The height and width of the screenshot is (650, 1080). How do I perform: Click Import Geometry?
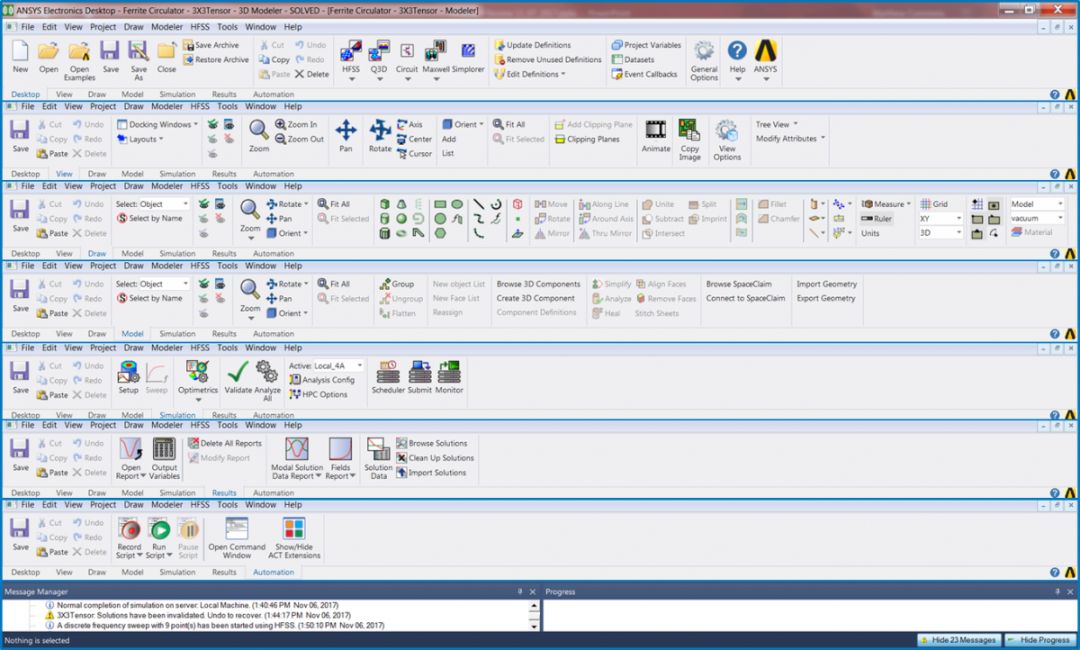click(x=827, y=284)
